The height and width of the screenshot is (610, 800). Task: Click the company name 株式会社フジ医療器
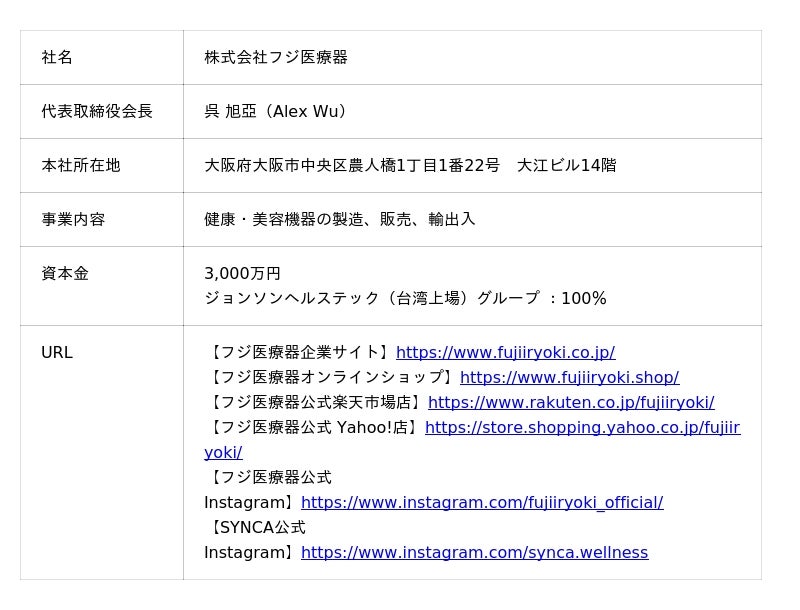[x=276, y=58]
